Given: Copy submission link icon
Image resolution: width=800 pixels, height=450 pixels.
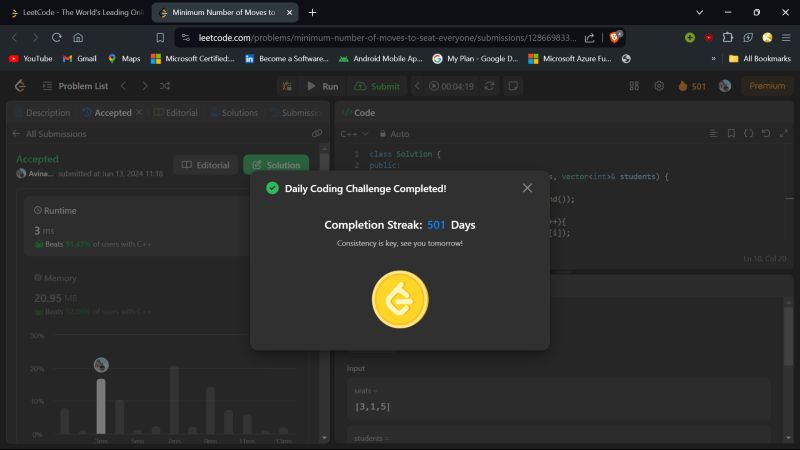Looking at the screenshot, I should (x=317, y=134).
